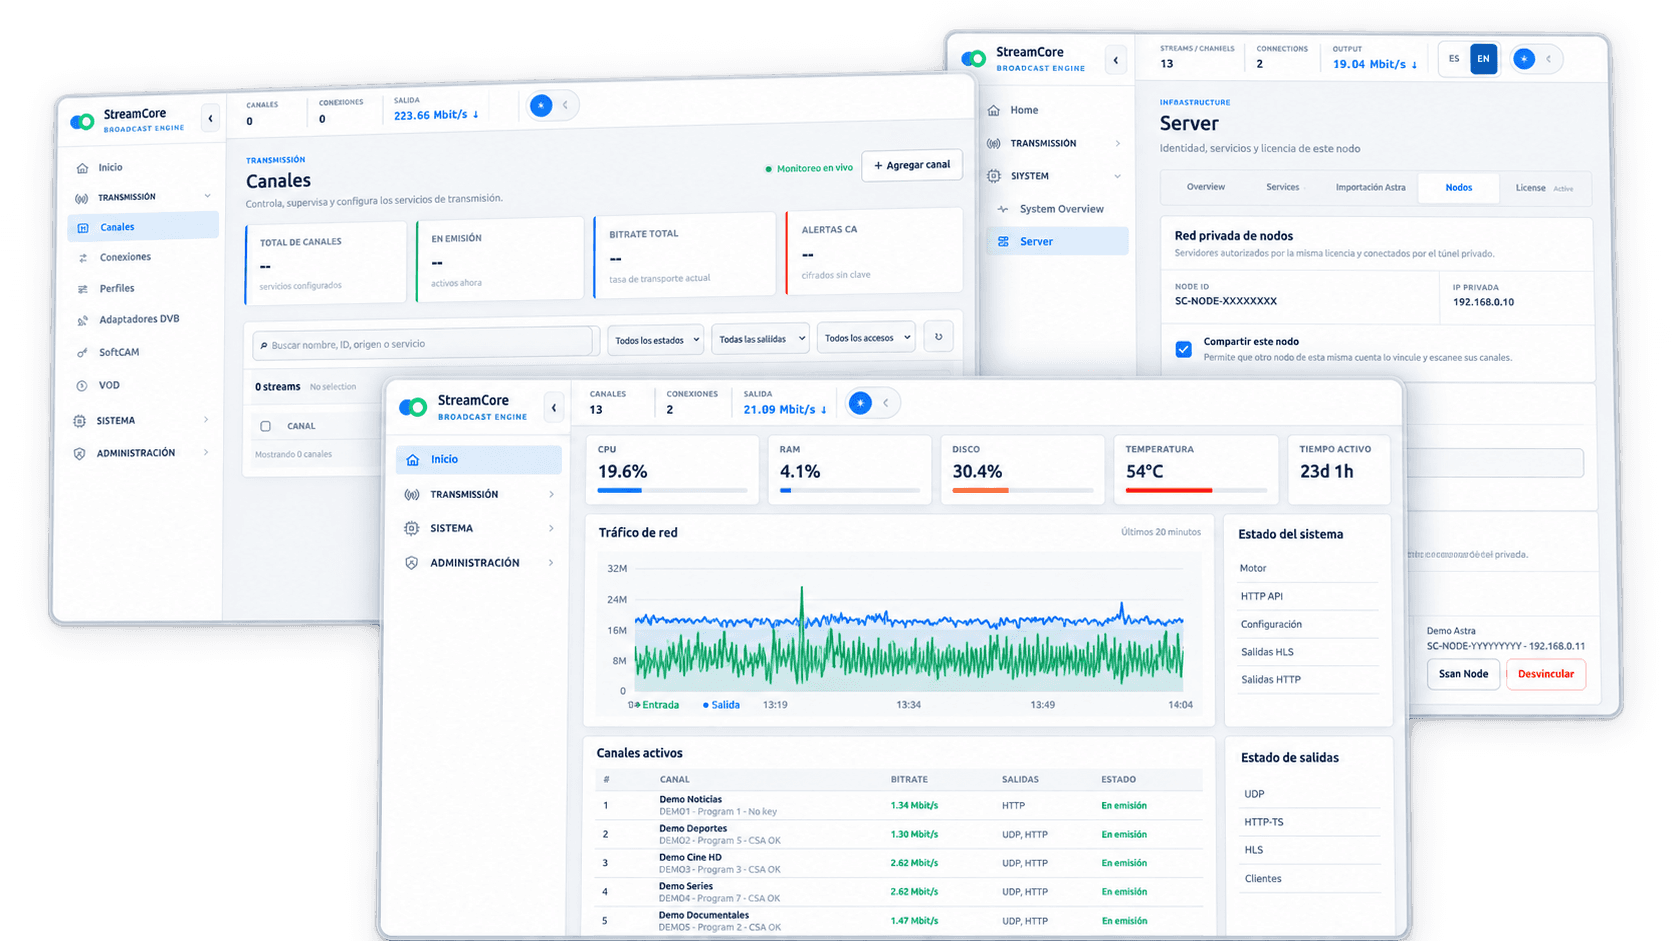Click Inicio home icon in dashboard window sidebar

[x=413, y=460]
